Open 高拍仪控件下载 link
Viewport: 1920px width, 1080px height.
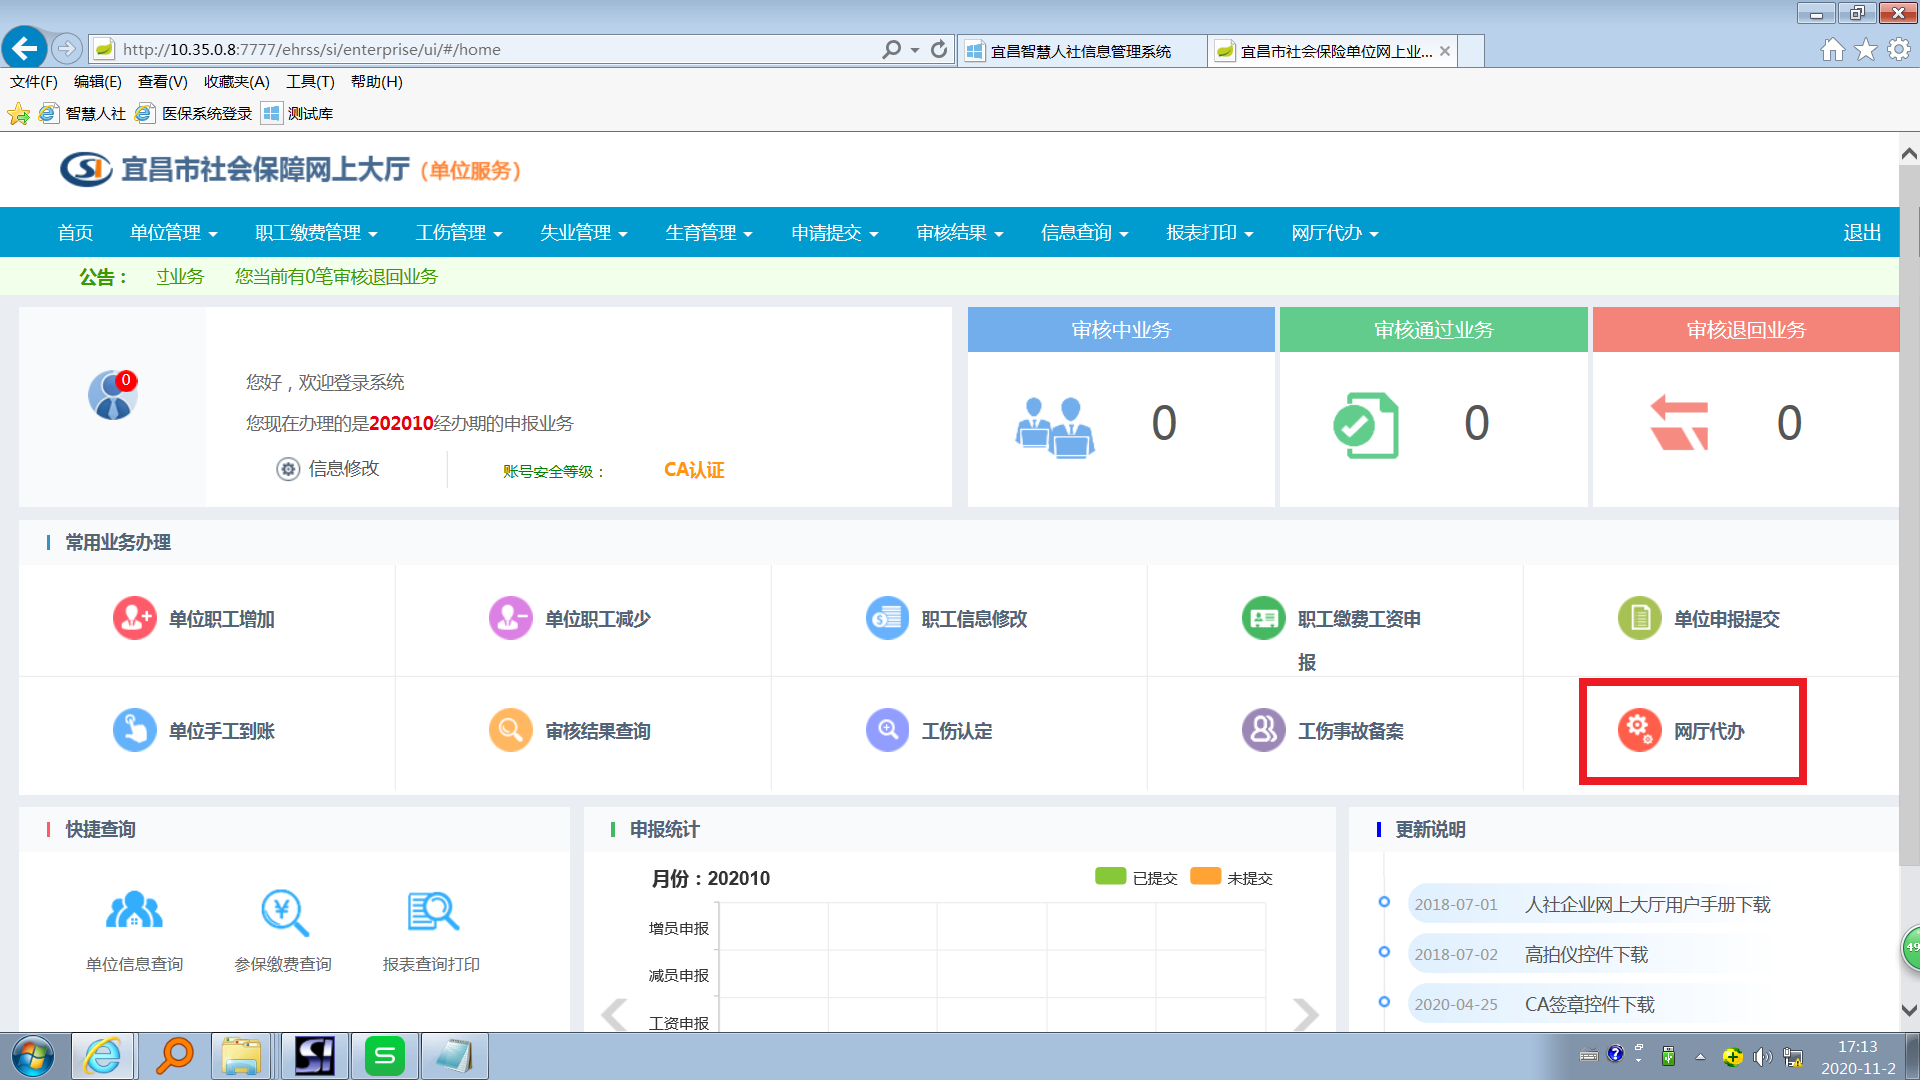1585,954
